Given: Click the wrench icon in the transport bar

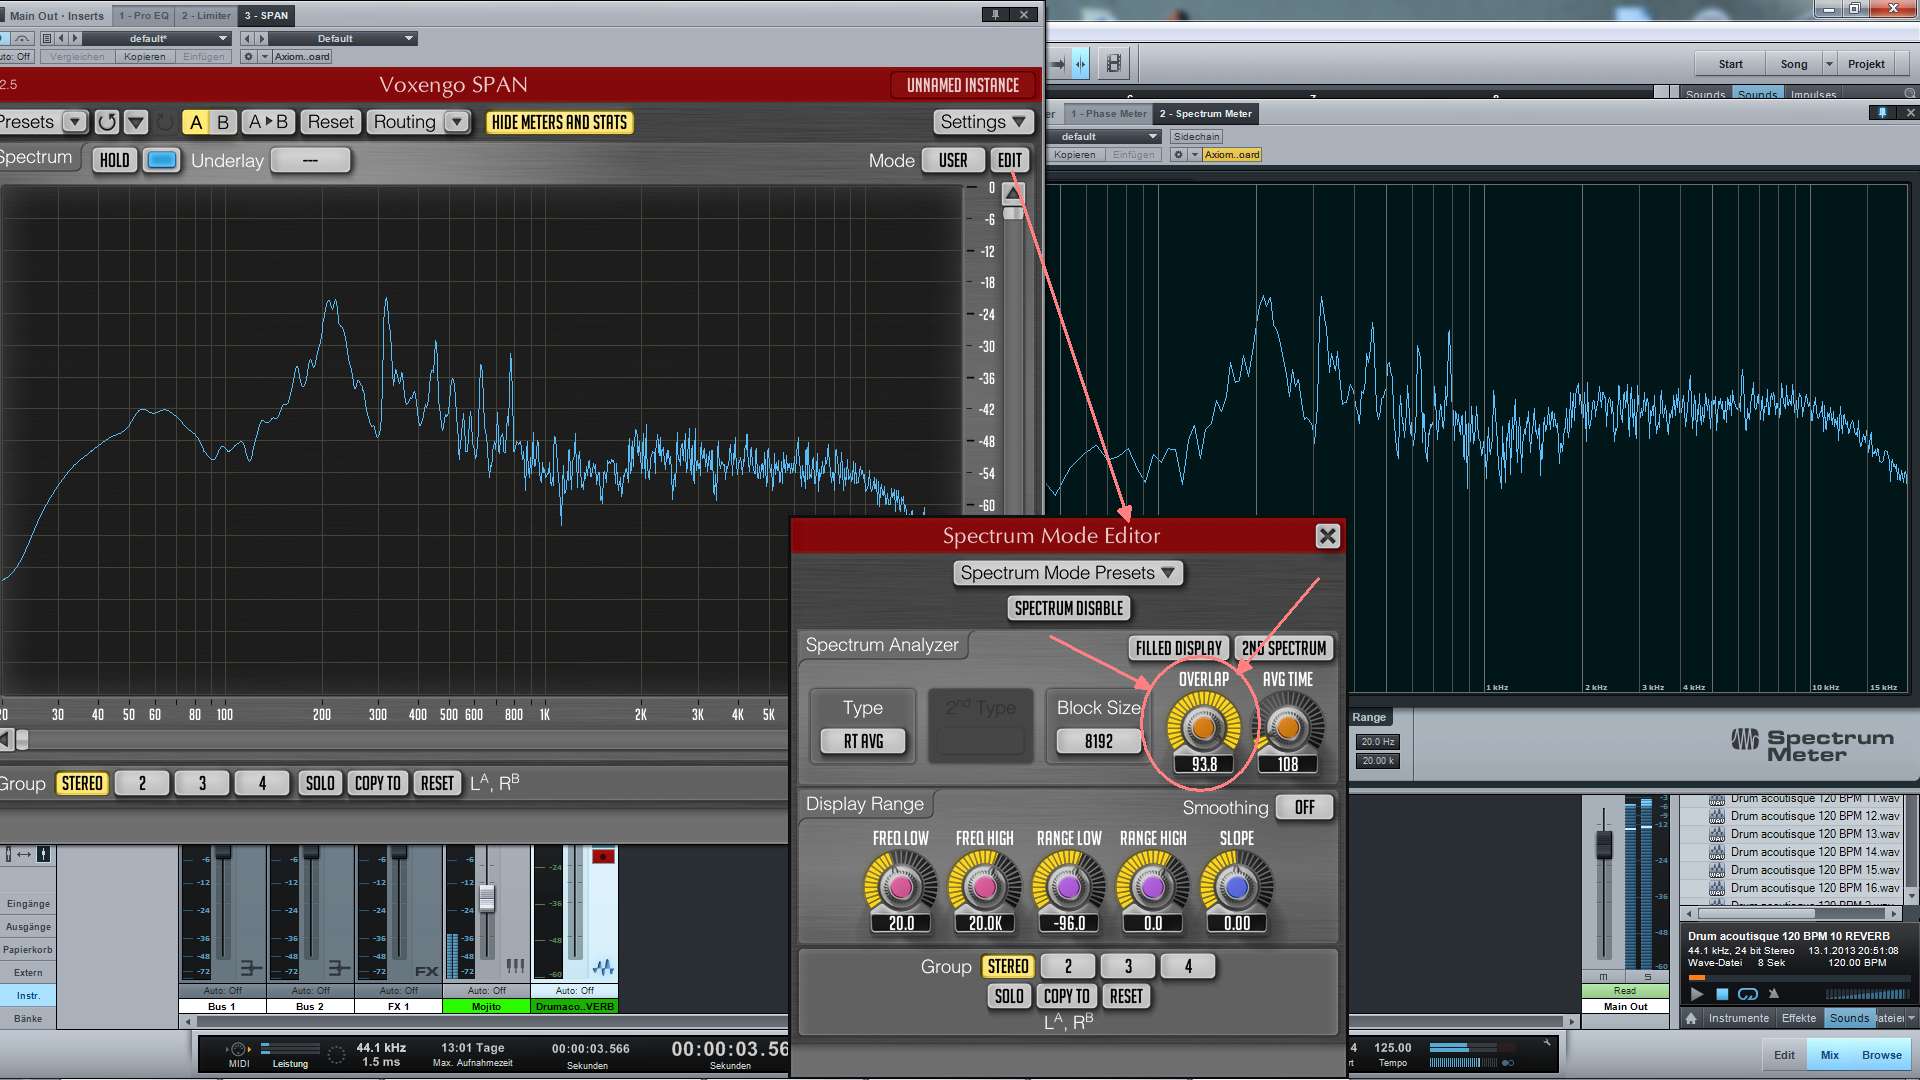Looking at the screenshot, I should (1546, 1042).
